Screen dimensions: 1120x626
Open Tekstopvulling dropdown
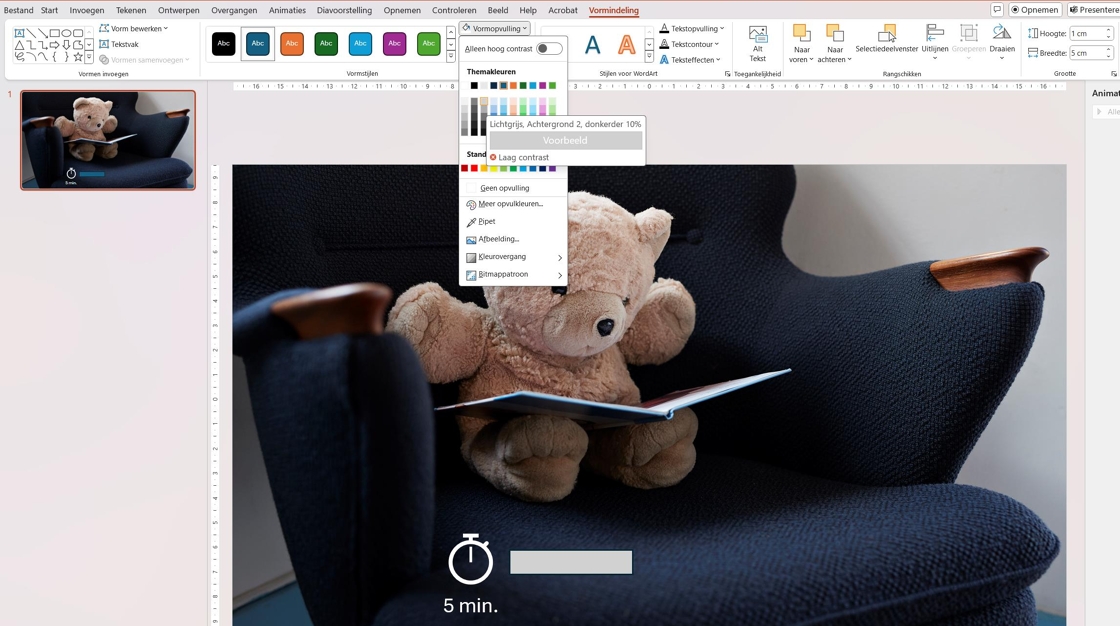point(691,29)
